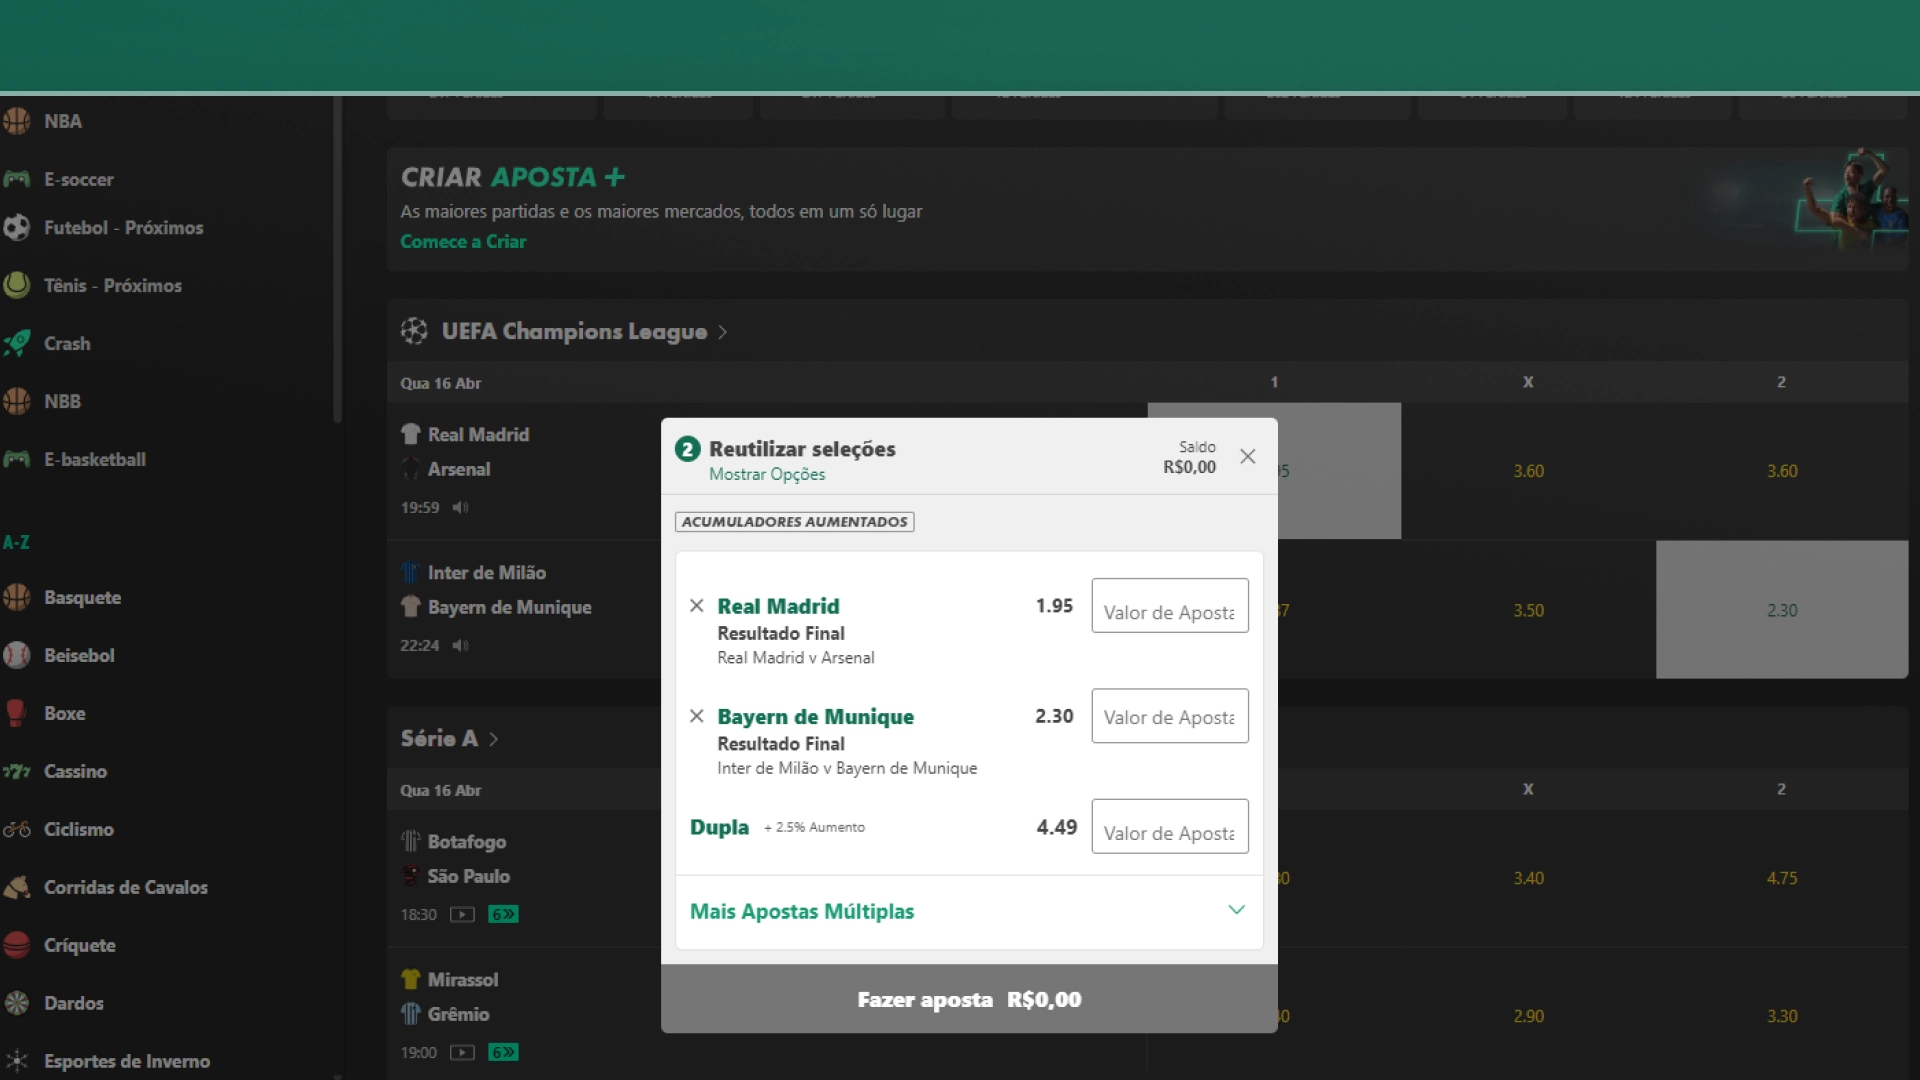Image resolution: width=1920 pixels, height=1080 pixels.
Task: Click the sound icon next to 19:59
Action: tap(460, 507)
